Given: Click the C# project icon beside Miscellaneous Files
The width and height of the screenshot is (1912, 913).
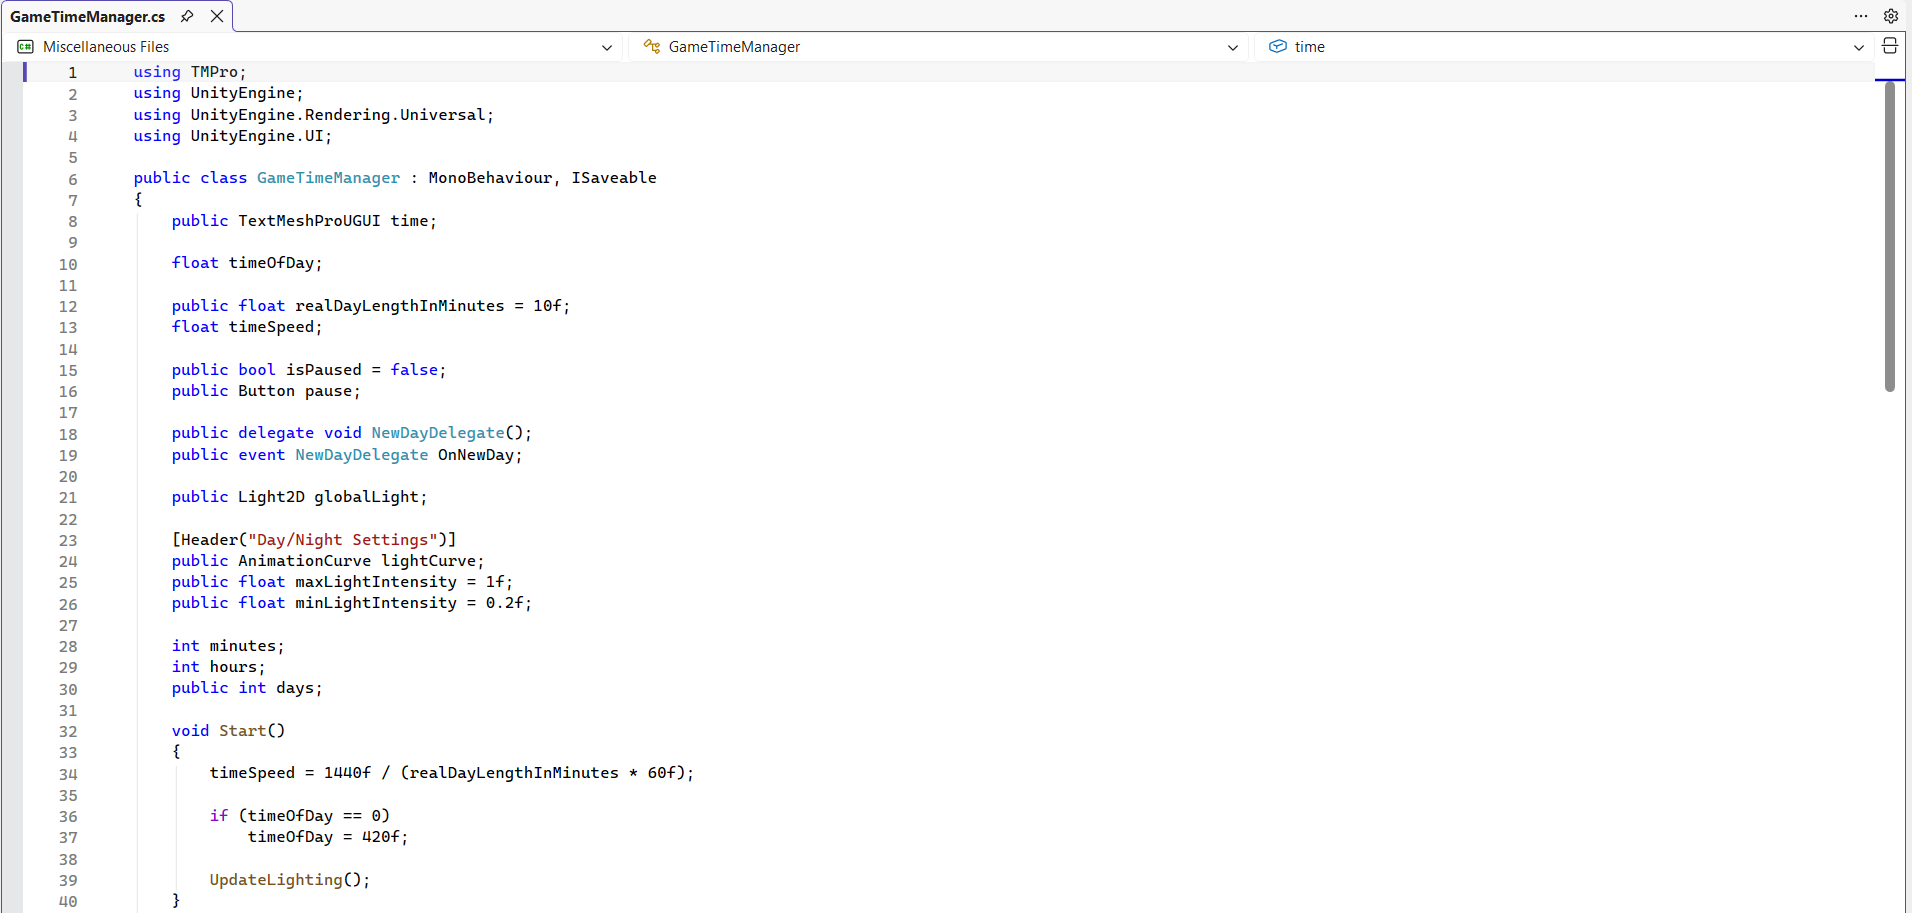Looking at the screenshot, I should (25, 47).
